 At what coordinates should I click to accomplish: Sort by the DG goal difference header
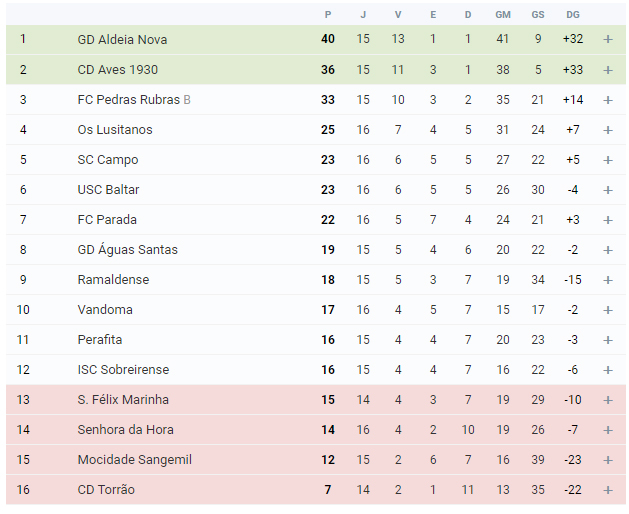click(x=573, y=15)
